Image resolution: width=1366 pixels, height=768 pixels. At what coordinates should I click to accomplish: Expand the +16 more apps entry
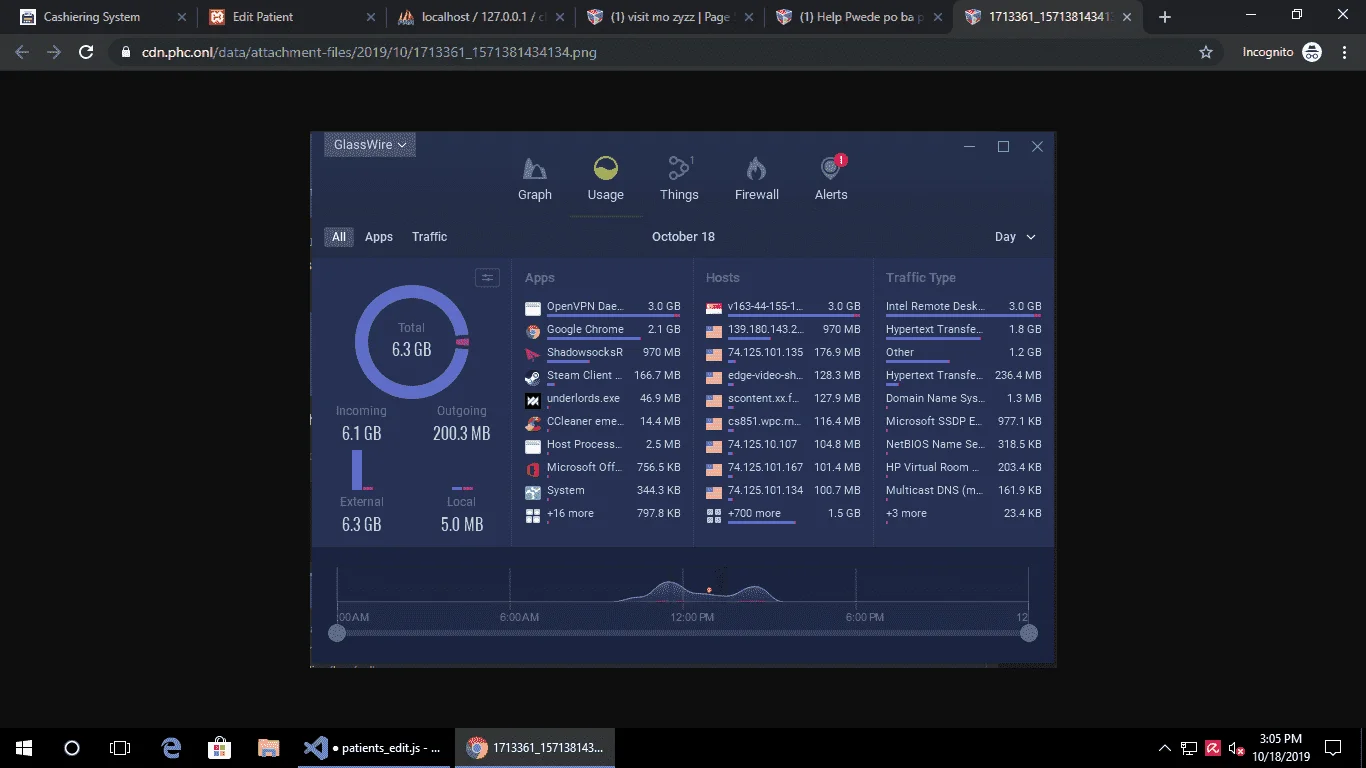(x=602, y=514)
